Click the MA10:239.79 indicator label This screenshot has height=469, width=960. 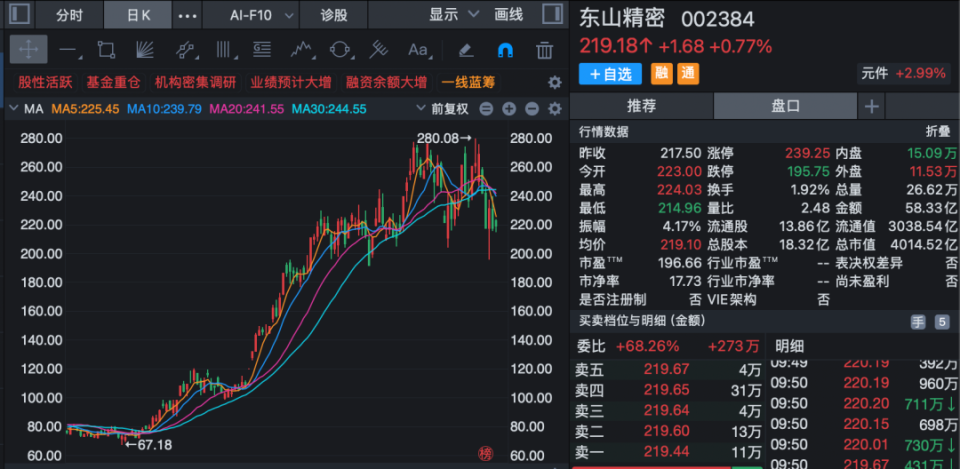click(165, 109)
